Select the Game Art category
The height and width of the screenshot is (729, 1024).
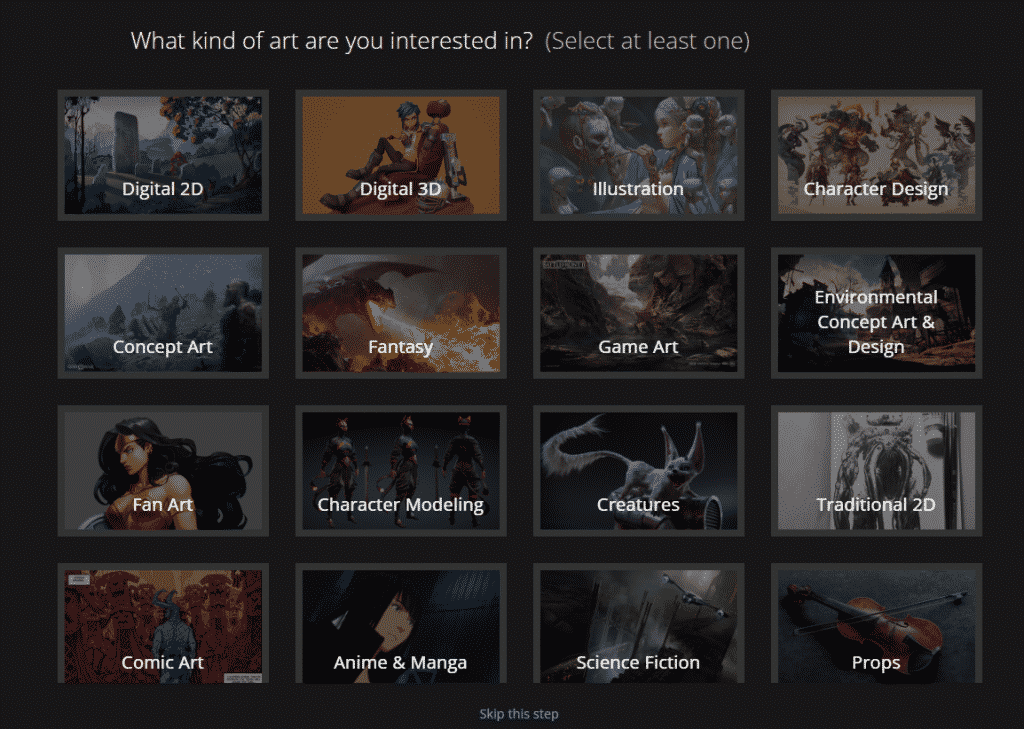tap(639, 313)
